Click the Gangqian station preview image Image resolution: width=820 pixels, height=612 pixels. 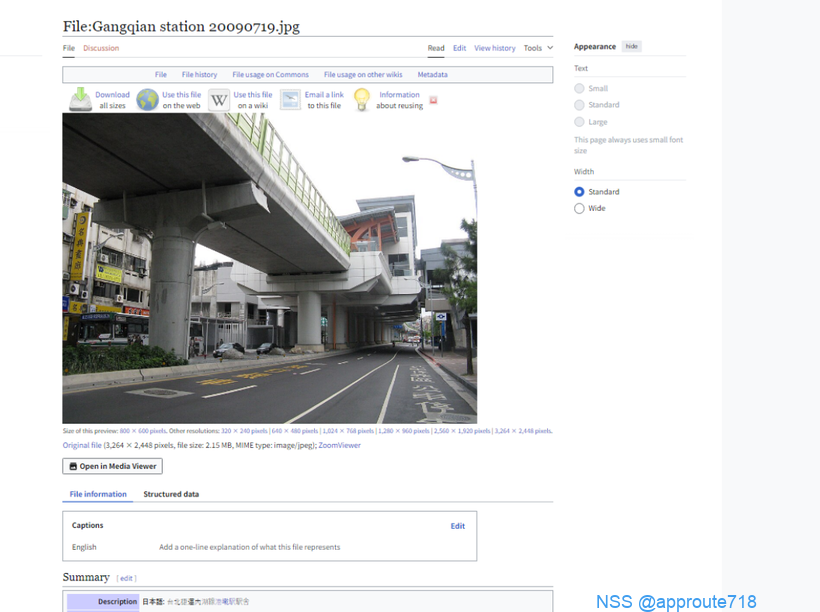coord(270,268)
